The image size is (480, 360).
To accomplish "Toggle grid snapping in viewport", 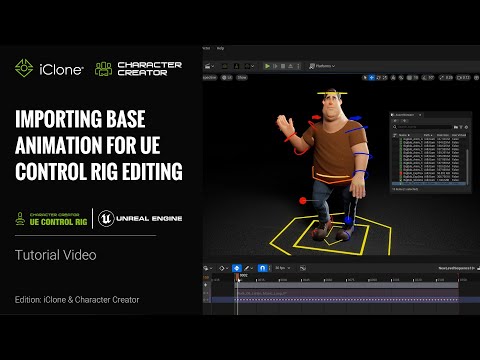I will [x=410, y=77].
